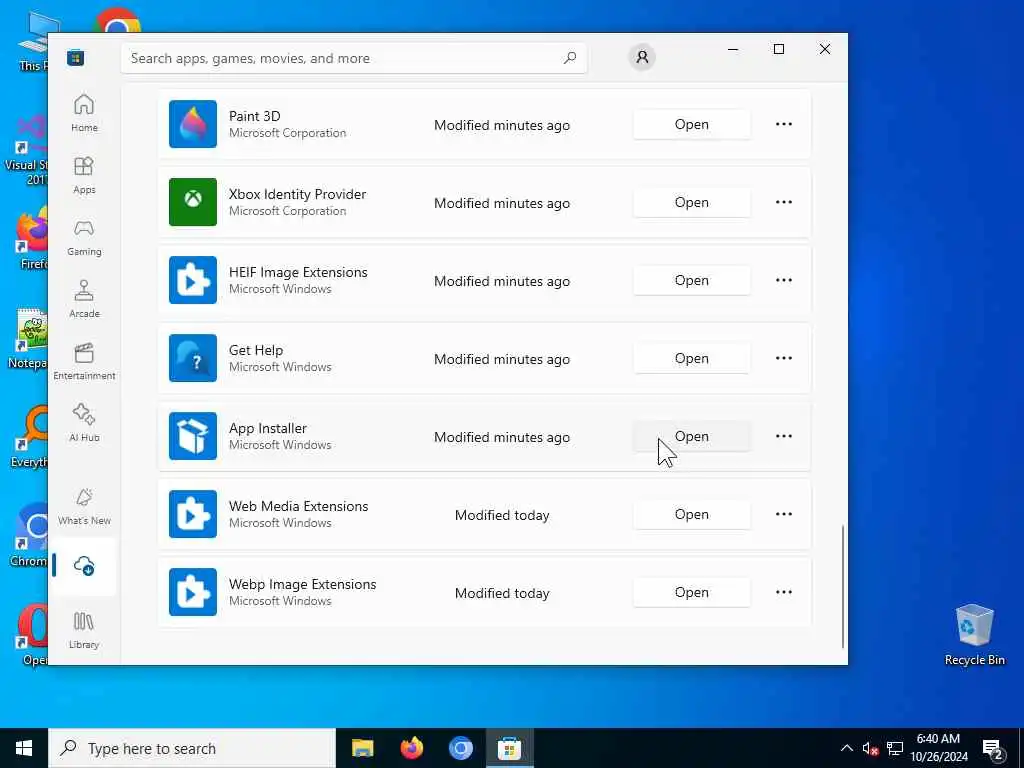1024x768 pixels.
Task: Click the taskbar 'Type here to search' box
Action: tap(192, 748)
